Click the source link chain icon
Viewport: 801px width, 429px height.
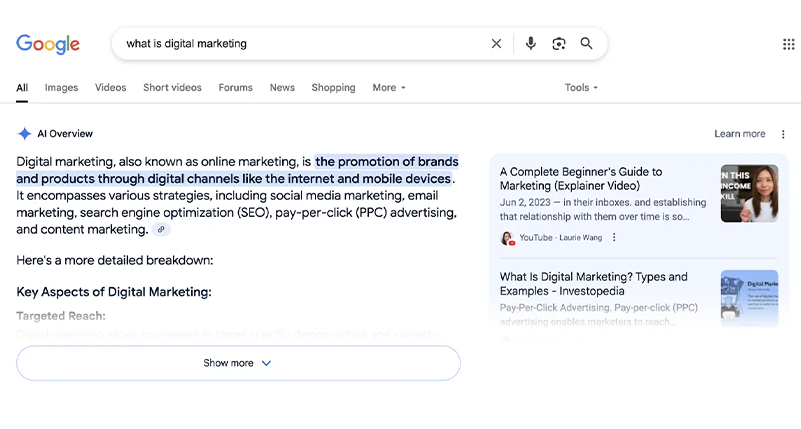click(161, 230)
